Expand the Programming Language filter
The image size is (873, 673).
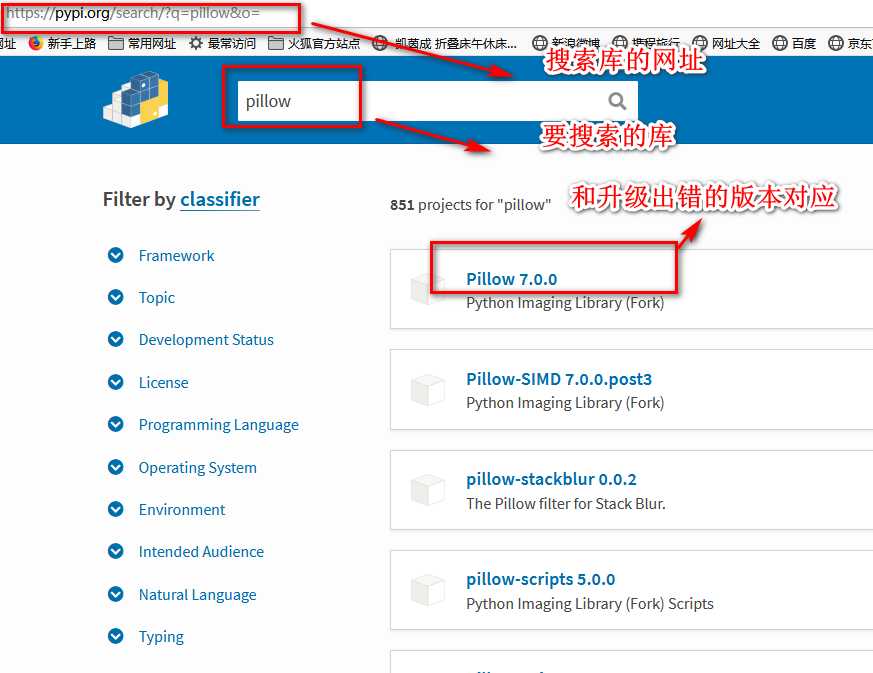point(203,425)
